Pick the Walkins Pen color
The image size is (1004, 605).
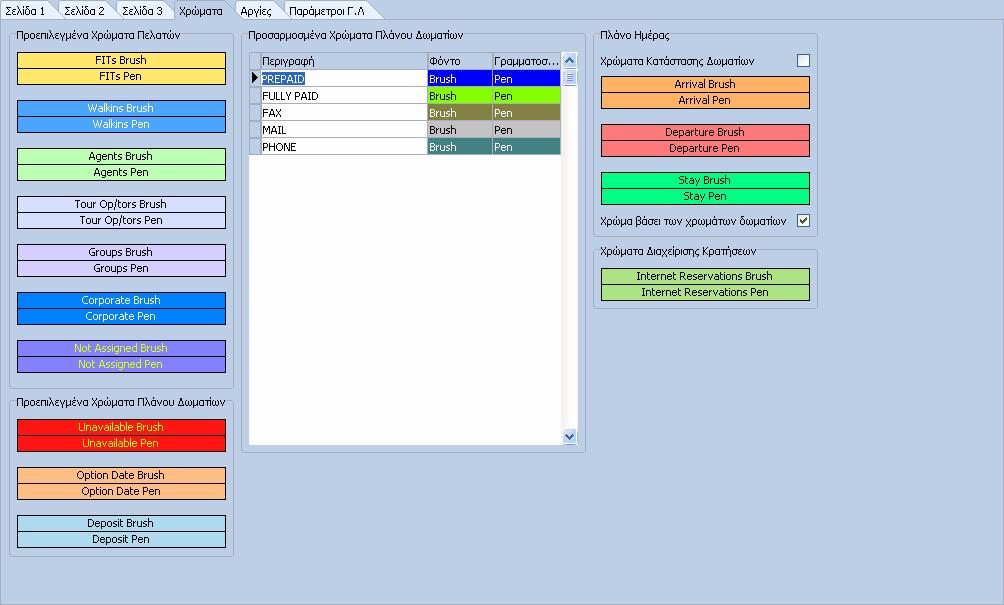121,124
